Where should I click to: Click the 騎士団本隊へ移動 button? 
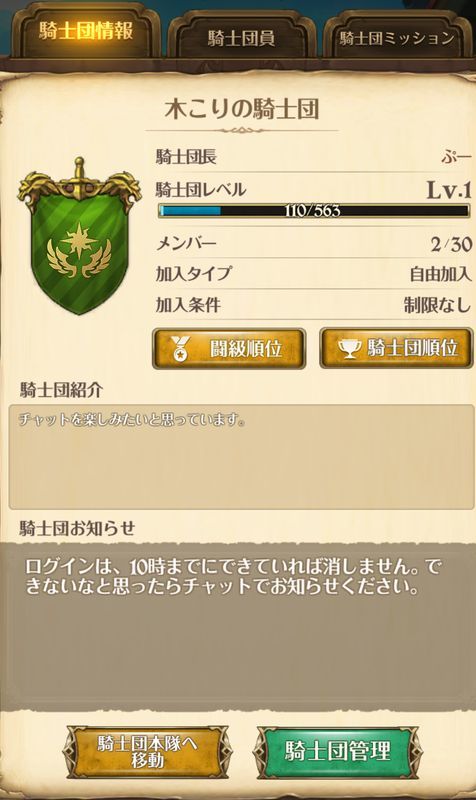pos(147,752)
